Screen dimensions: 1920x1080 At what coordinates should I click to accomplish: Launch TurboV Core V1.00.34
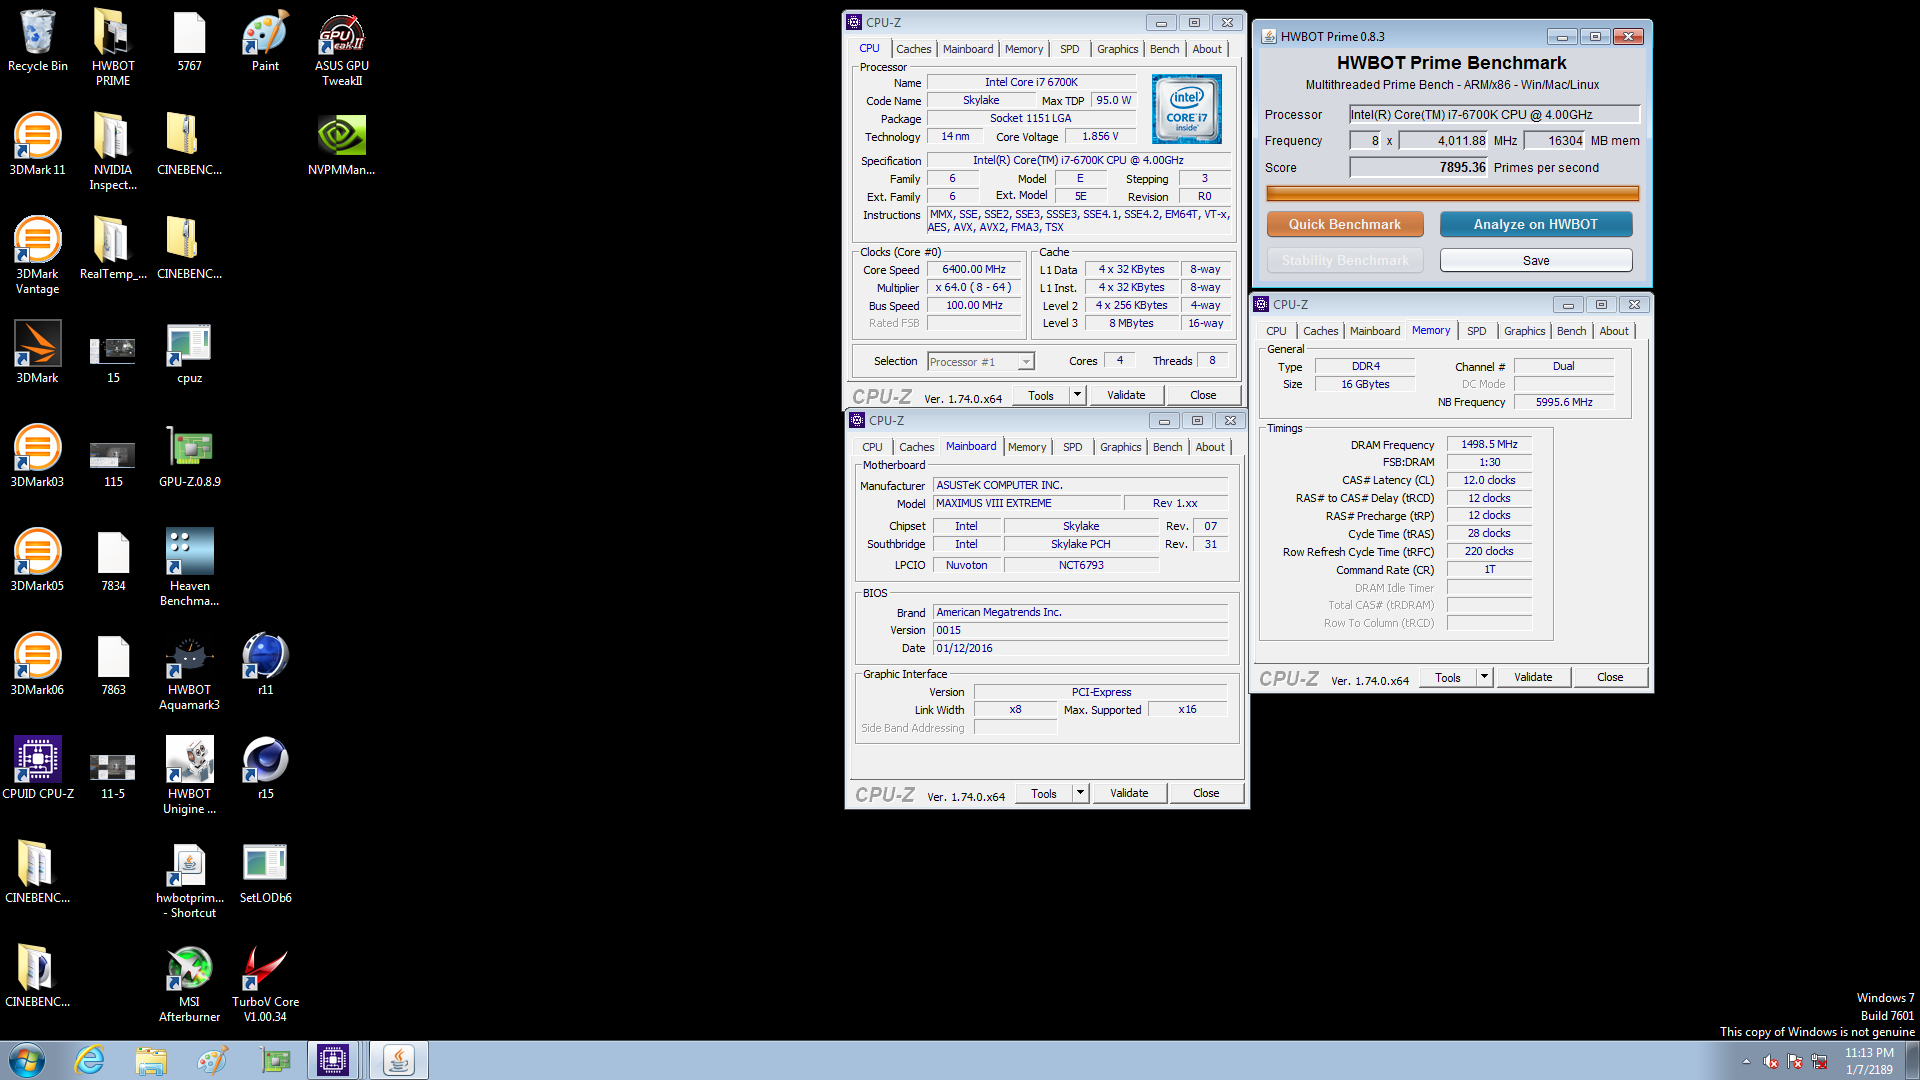tap(265, 982)
